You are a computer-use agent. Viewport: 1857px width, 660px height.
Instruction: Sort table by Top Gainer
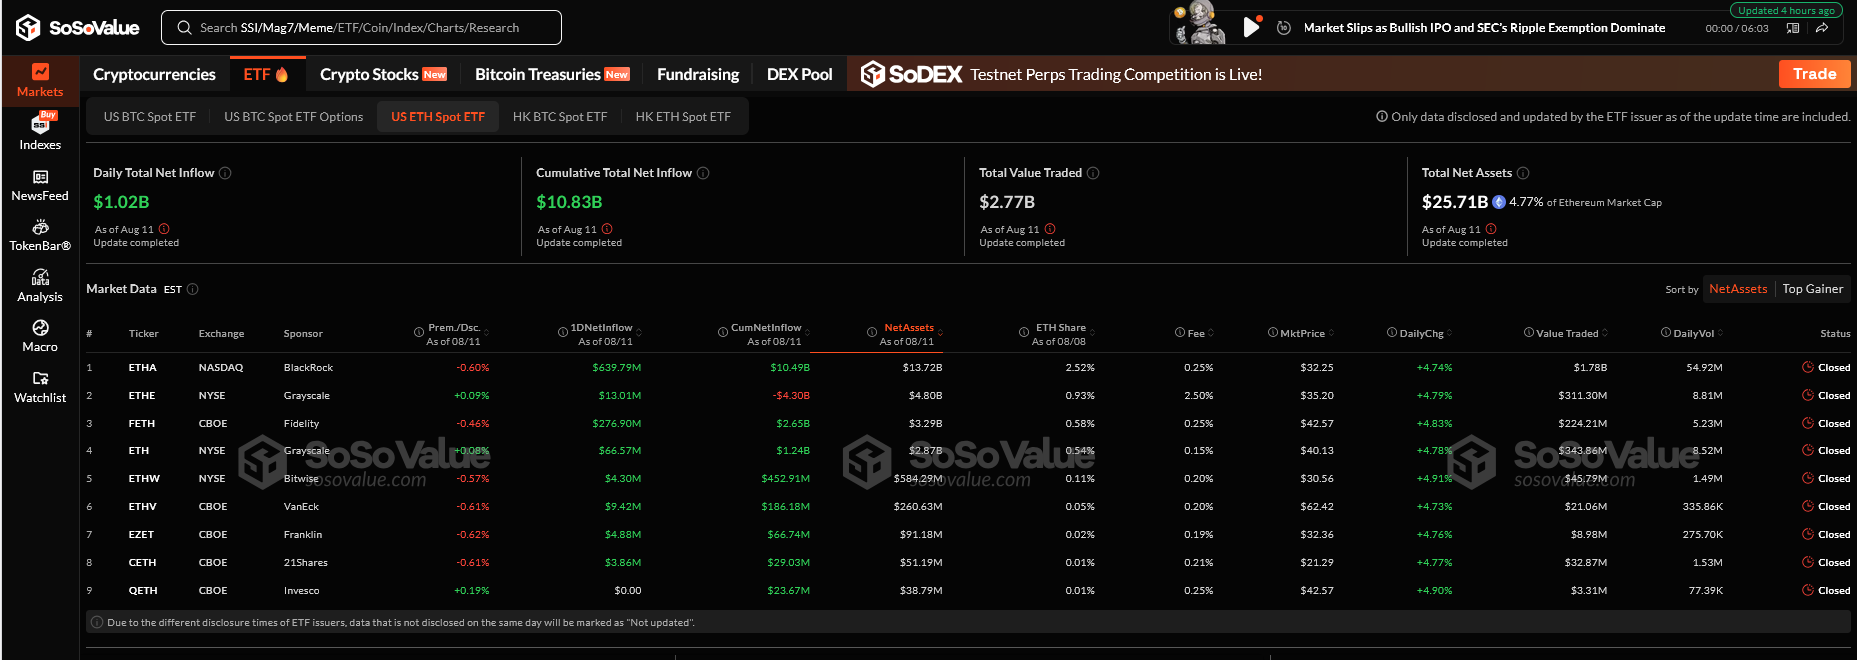pyautogui.click(x=1812, y=289)
